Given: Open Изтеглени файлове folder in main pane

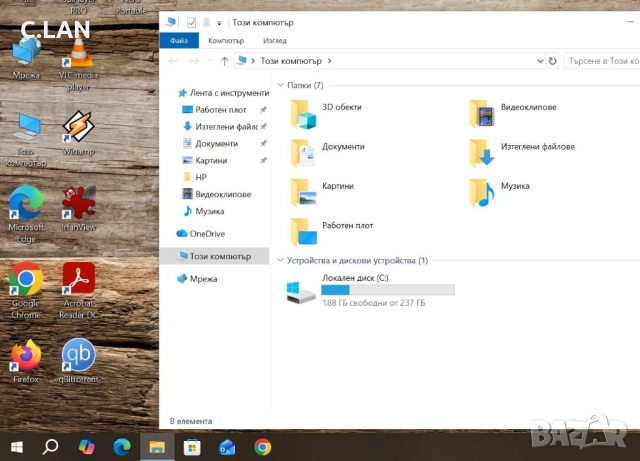Looking at the screenshot, I should [x=522, y=154].
